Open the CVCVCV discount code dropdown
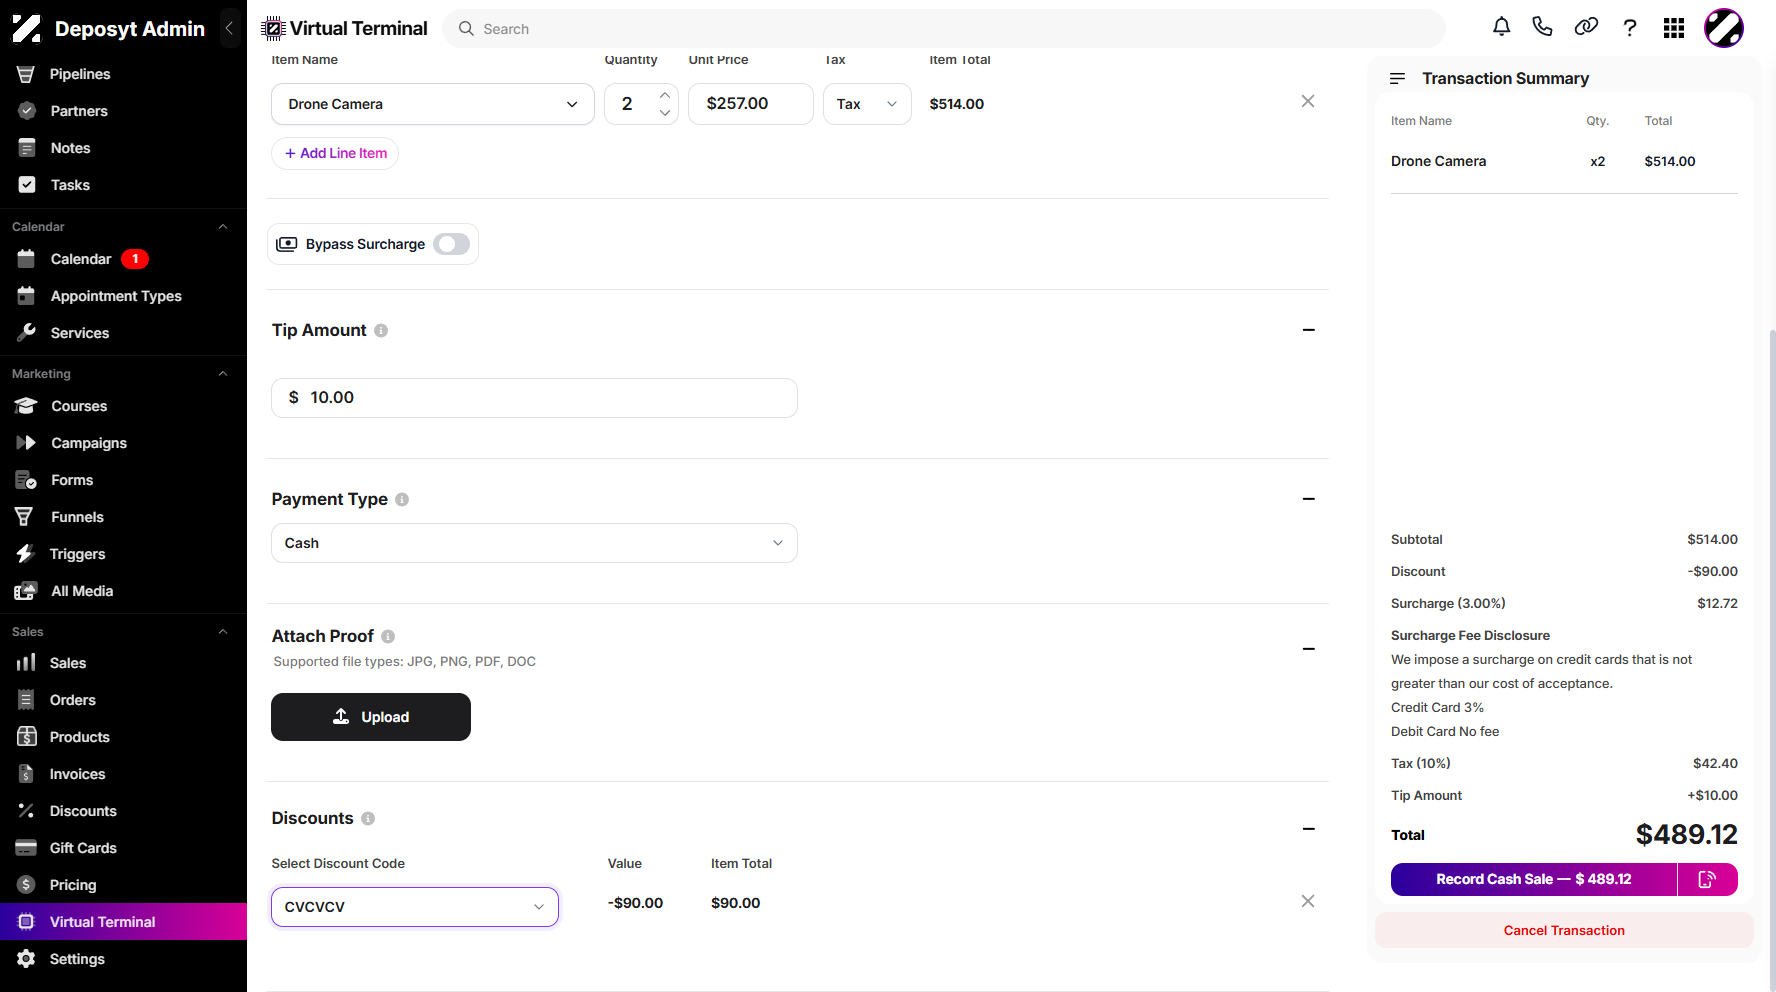Image resolution: width=1776 pixels, height=992 pixels. [415, 907]
